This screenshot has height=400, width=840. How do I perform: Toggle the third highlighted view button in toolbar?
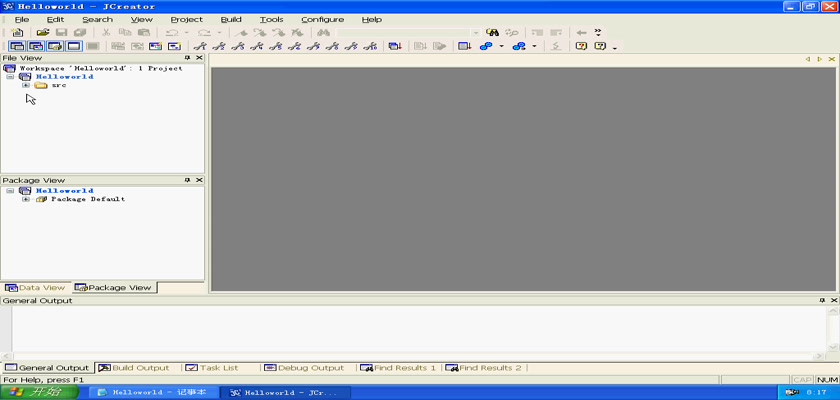pyautogui.click(x=55, y=47)
